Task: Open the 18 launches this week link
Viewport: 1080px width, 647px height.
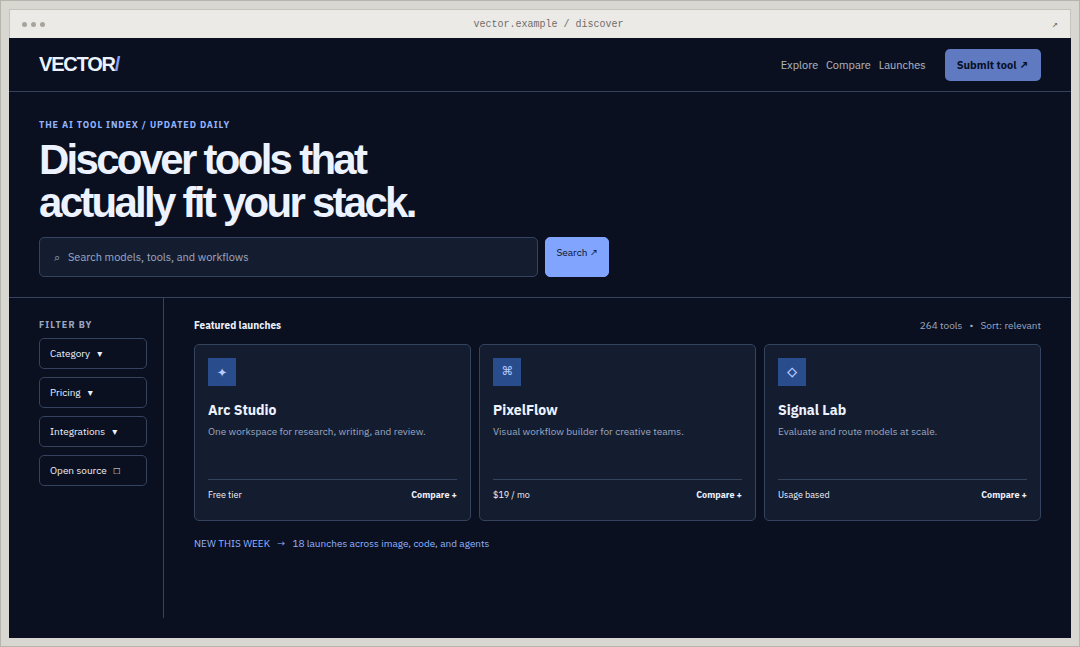Action: [391, 544]
